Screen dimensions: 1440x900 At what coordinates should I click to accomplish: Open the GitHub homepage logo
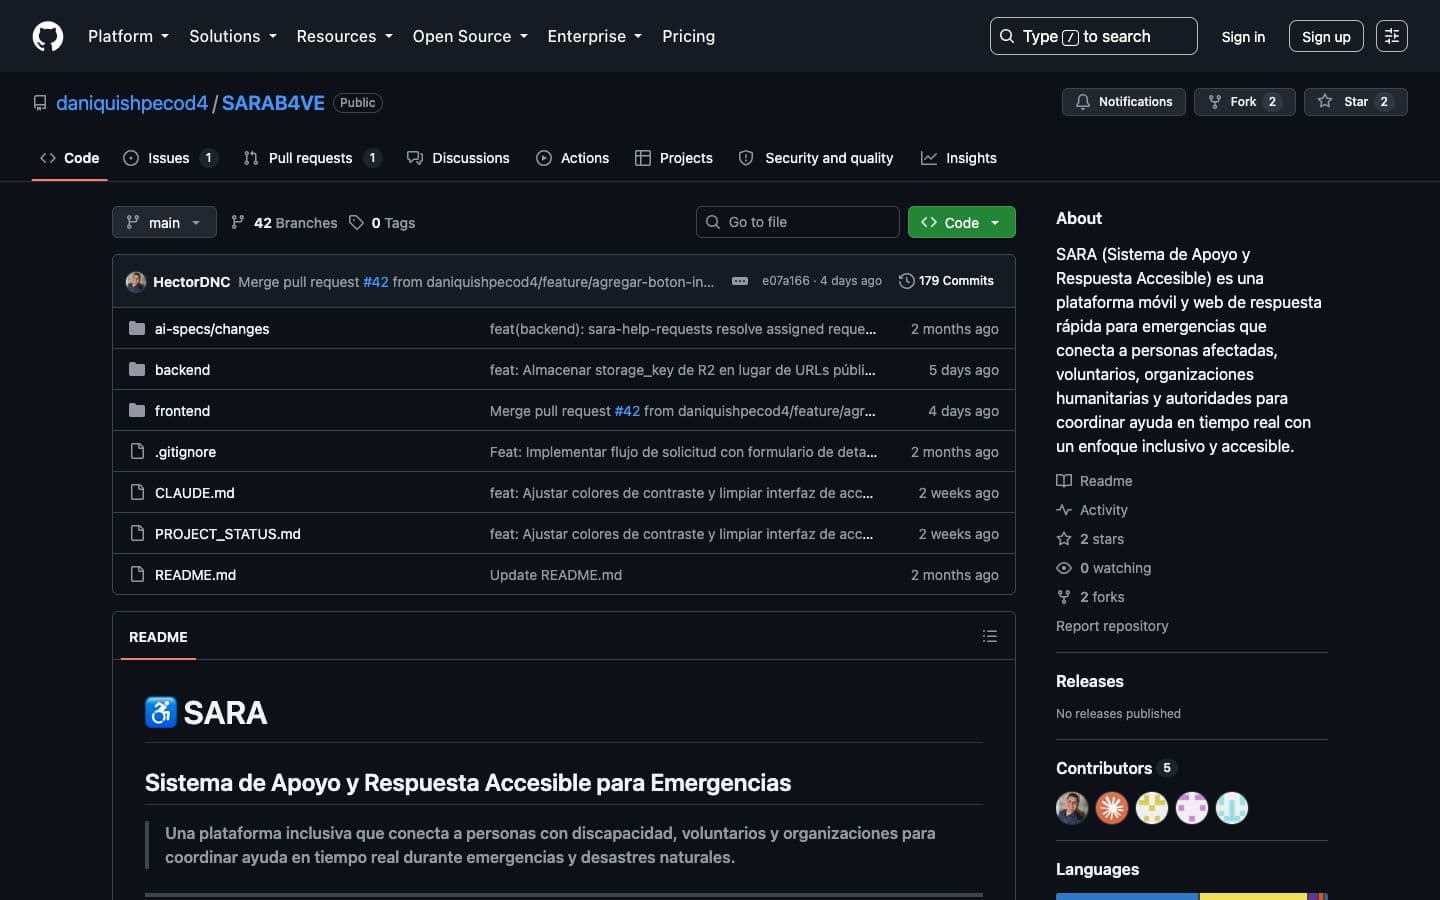pyautogui.click(x=48, y=36)
